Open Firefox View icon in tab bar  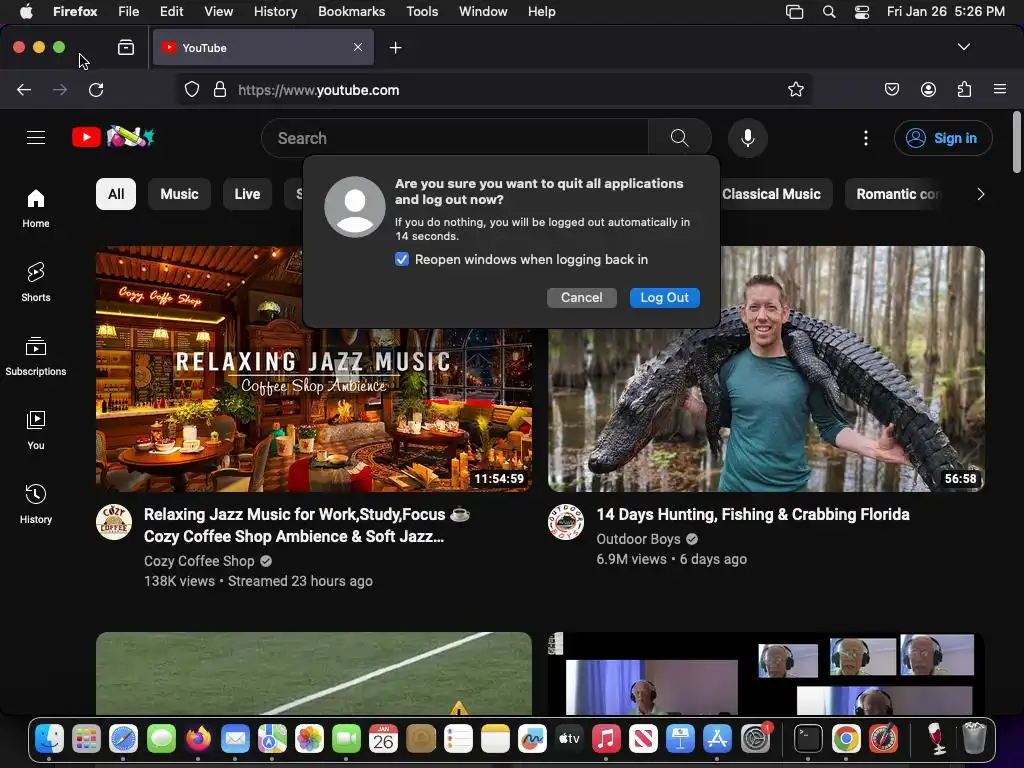(126, 47)
